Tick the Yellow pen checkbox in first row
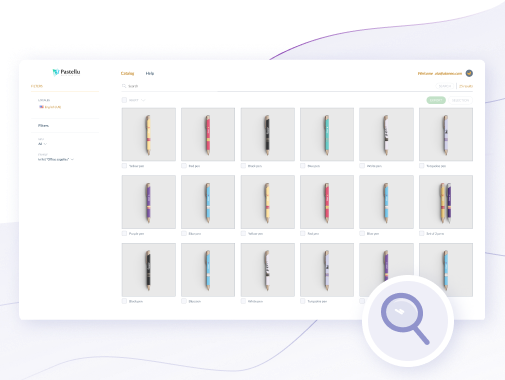Viewport: 505px width, 380px height. pos(124,166)
